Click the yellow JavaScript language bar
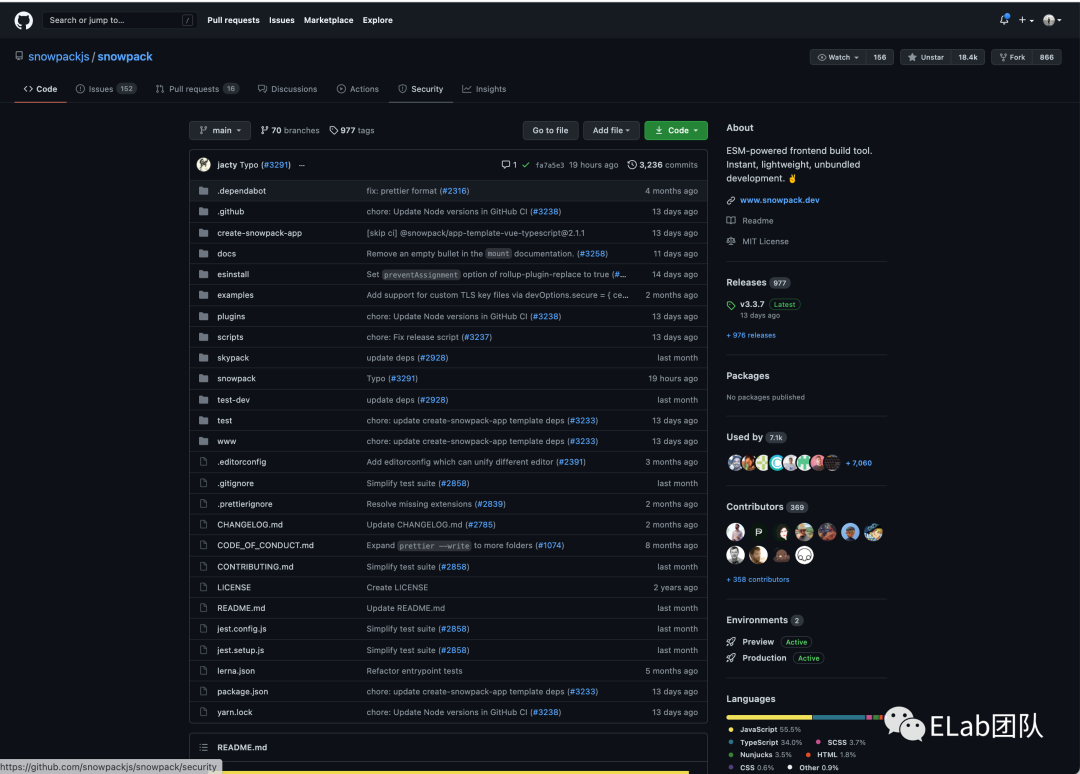Image resolution: width=1080 pixels, height=774 pixels. 769,718
